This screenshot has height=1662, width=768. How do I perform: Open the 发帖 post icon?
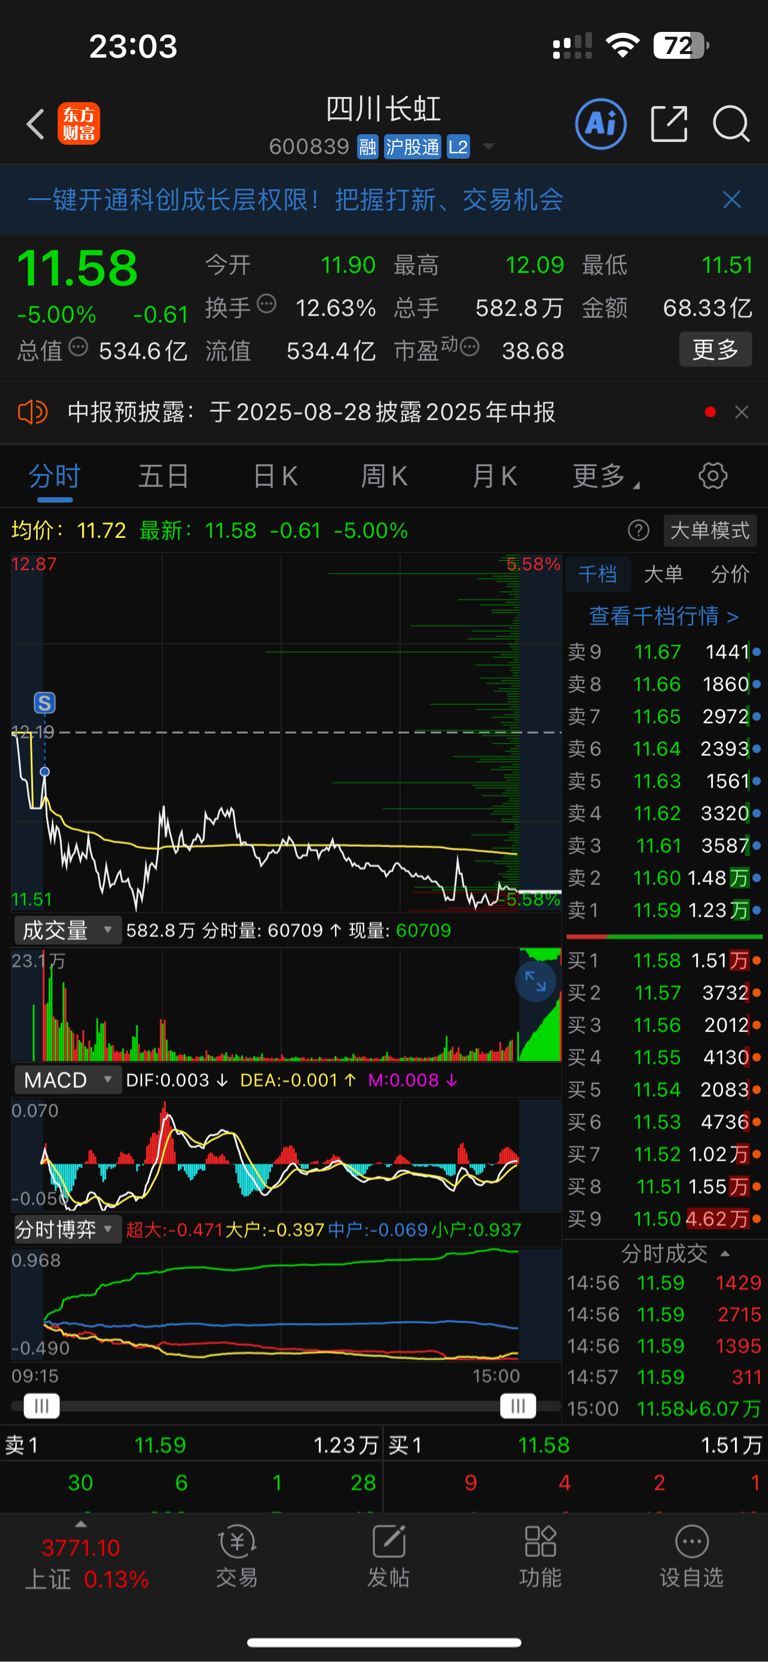(x=388, y=1558)
